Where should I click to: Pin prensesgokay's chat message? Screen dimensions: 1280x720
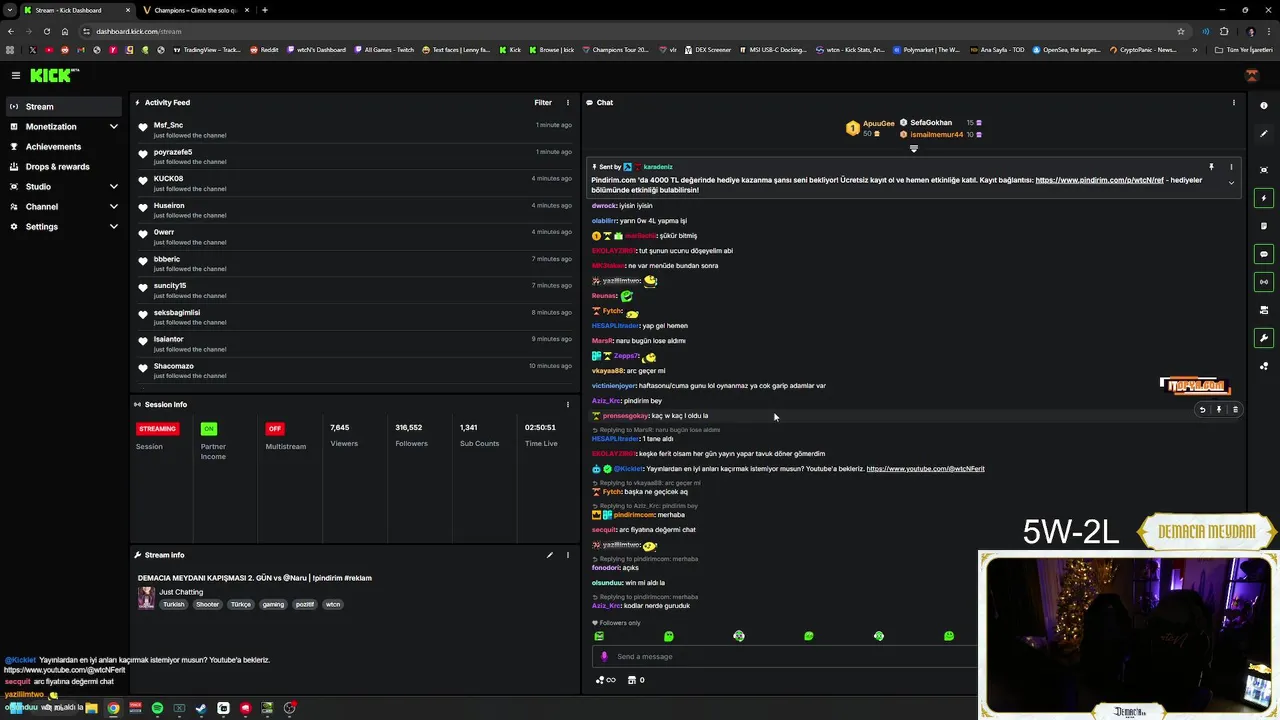click(1218, 409)
